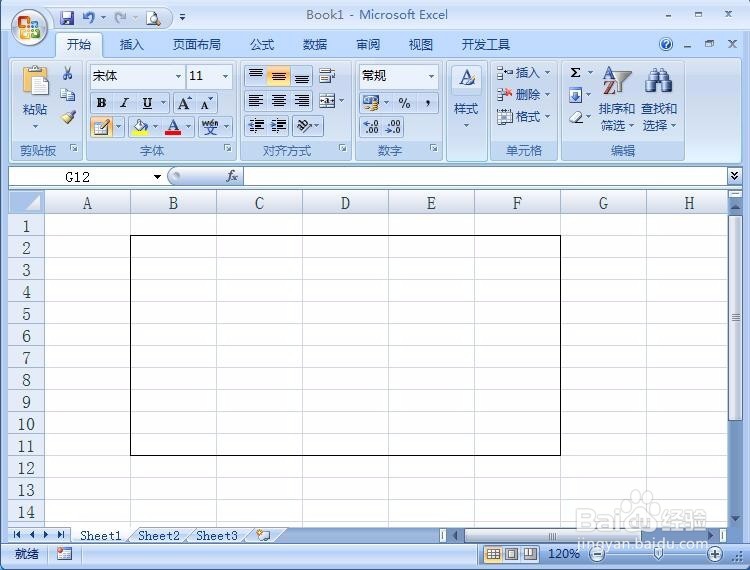Insert a function with fx button
This screenshot has width=750, height=570.
pos(232,176)
